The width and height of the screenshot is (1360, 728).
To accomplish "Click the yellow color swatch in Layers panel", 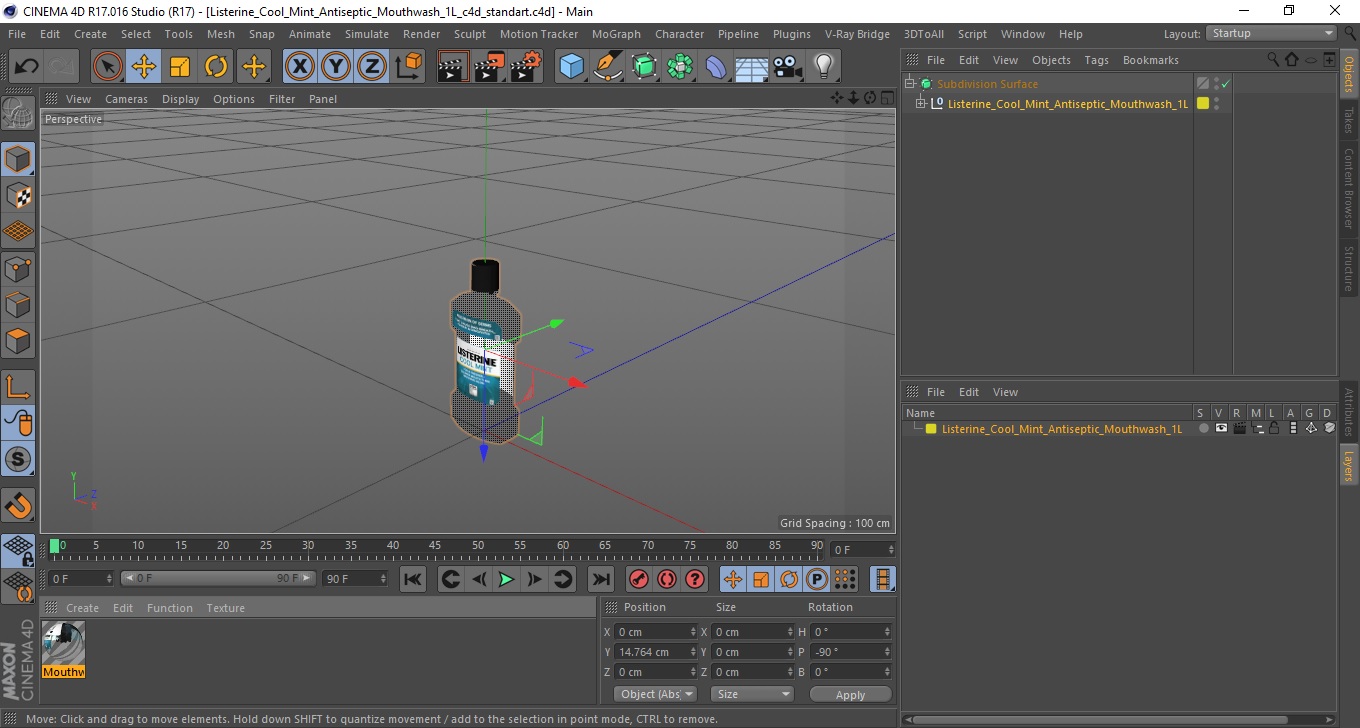I will tap(931, 429).
